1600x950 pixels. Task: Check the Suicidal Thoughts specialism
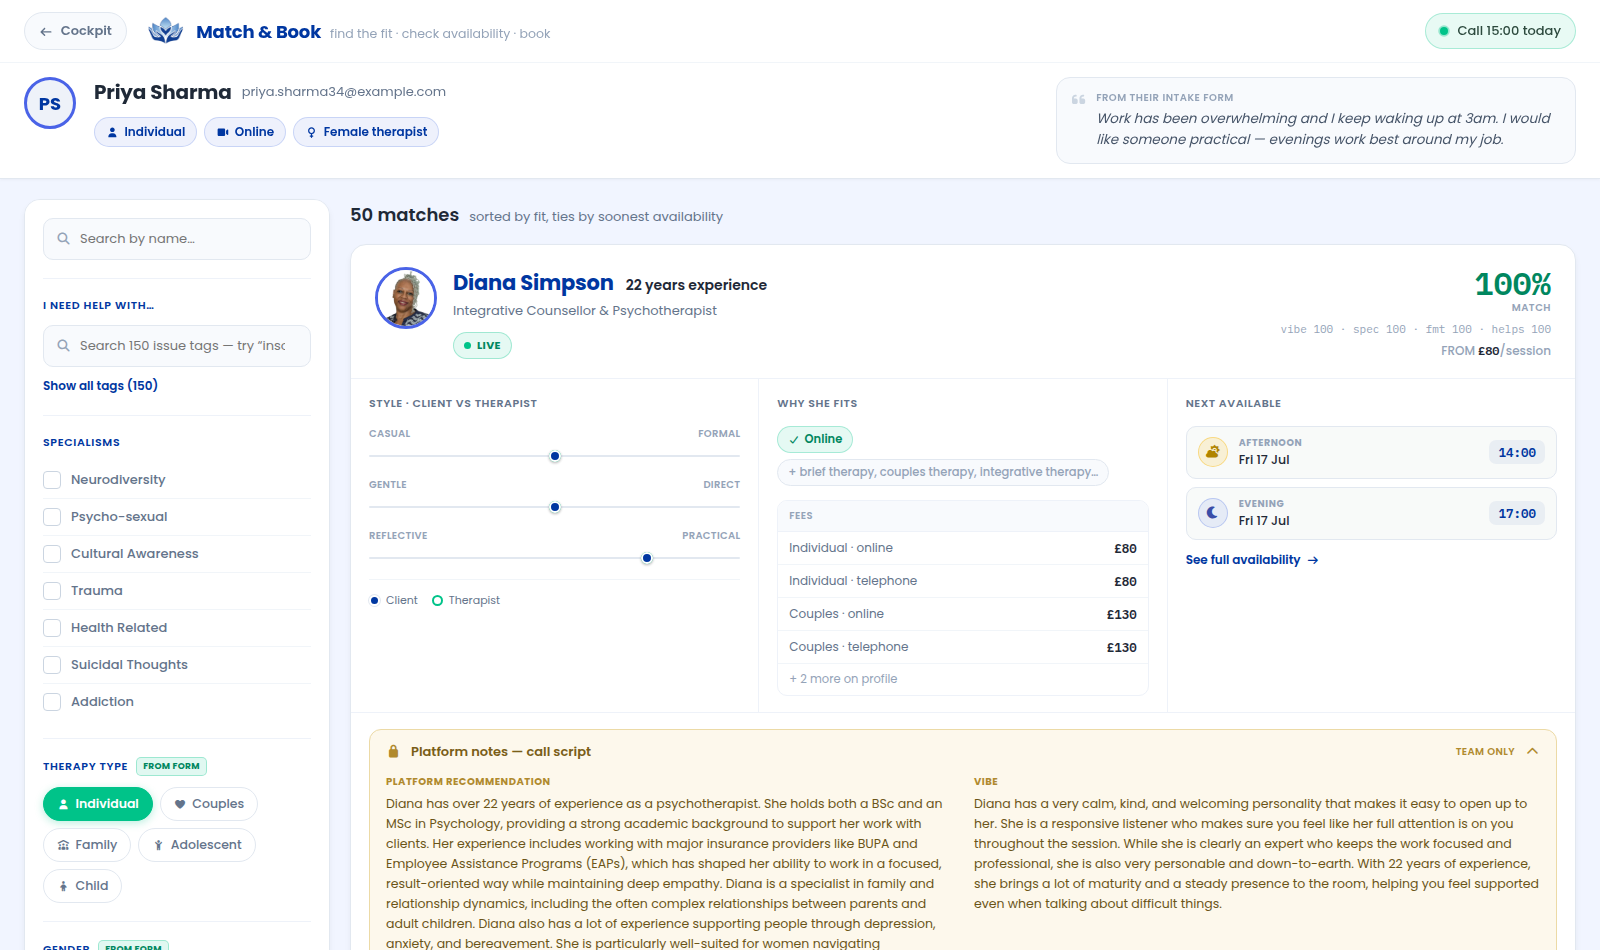click(52, 665)
